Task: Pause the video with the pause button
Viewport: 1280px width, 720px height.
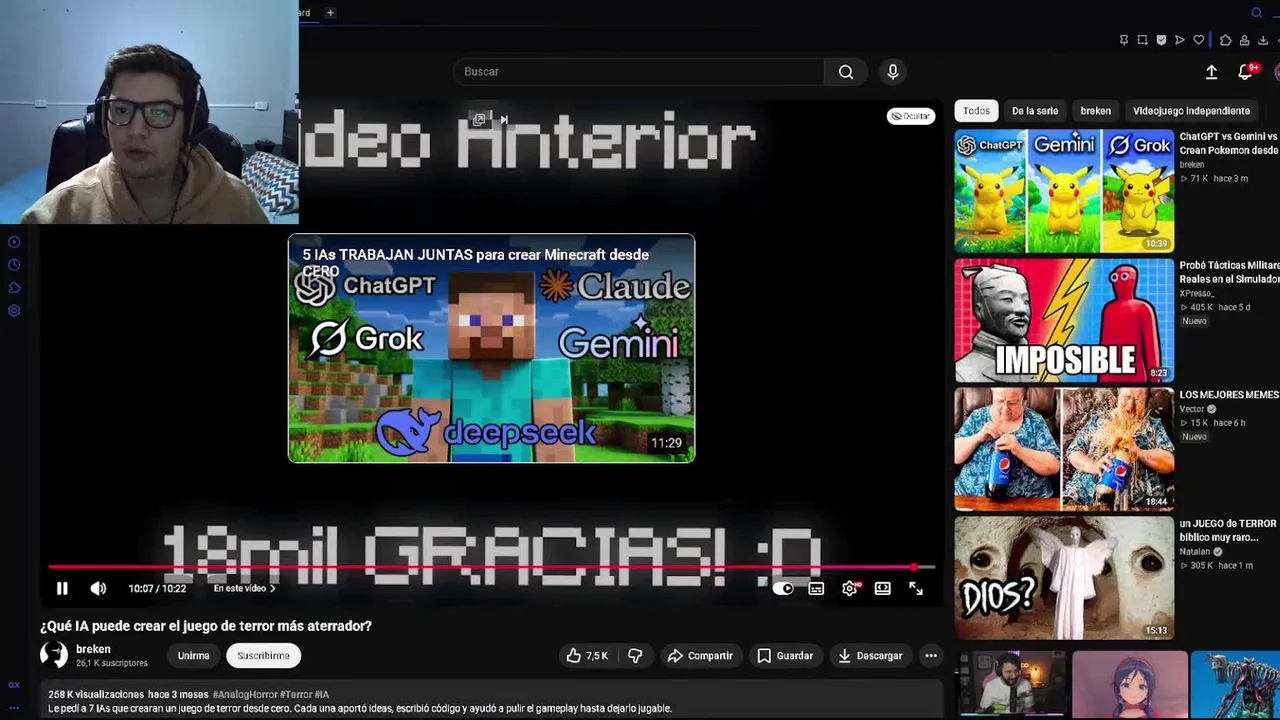Action: 62,589
